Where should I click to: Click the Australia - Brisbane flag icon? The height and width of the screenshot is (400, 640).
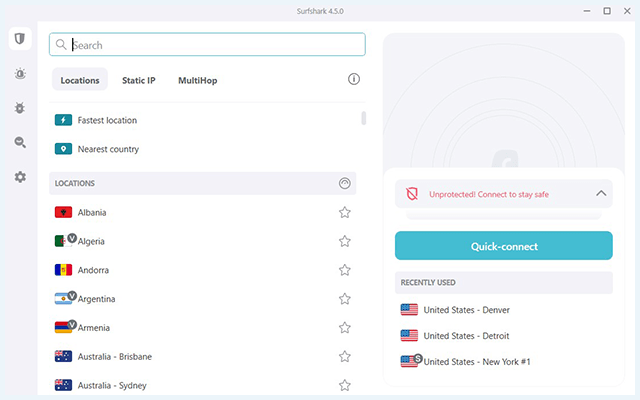coord(63,356)
